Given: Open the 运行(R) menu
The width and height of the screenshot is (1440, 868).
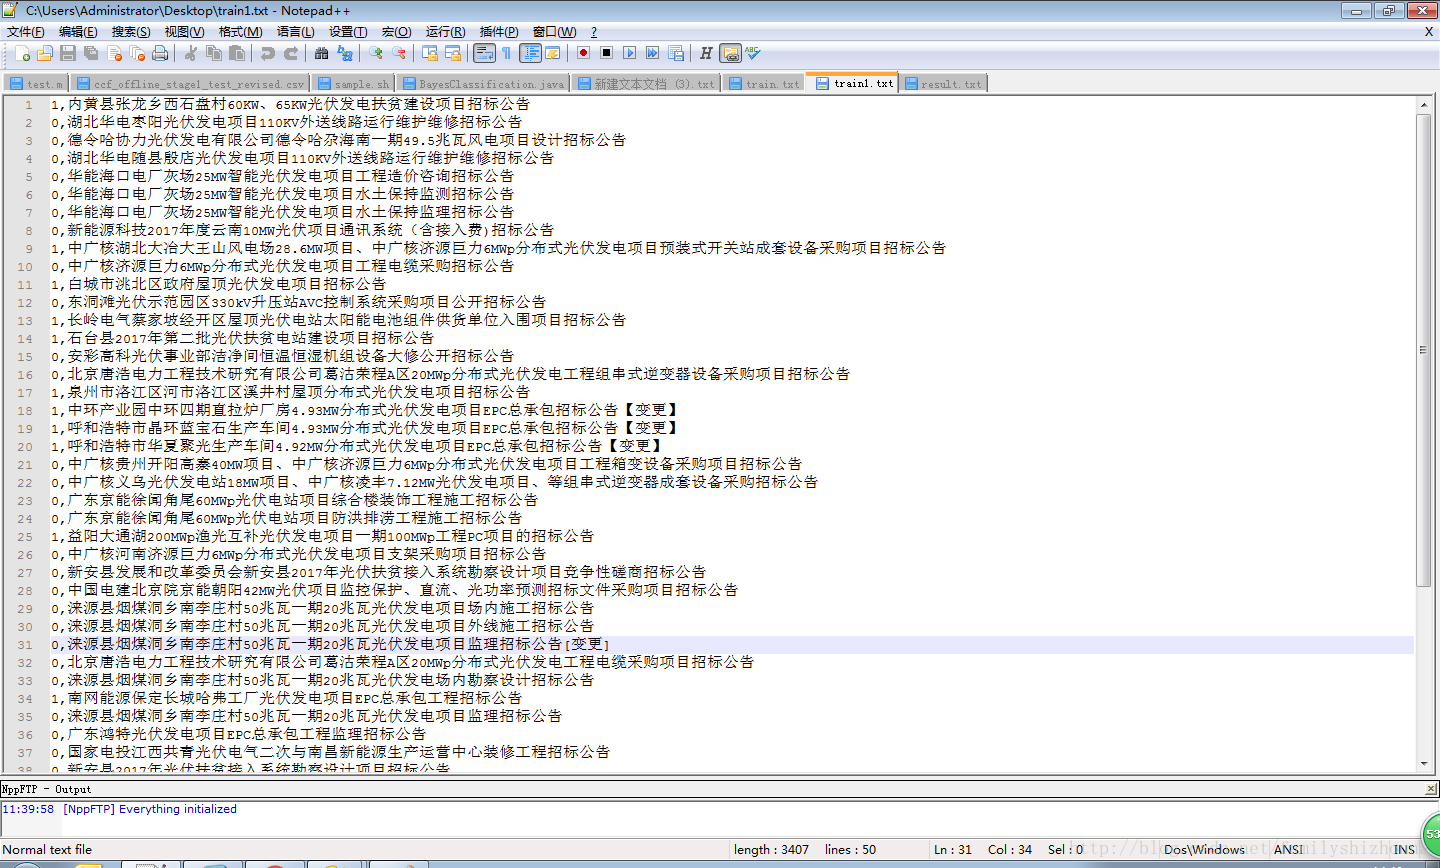Looking at the screenshot, I should [x=445, y=32].
